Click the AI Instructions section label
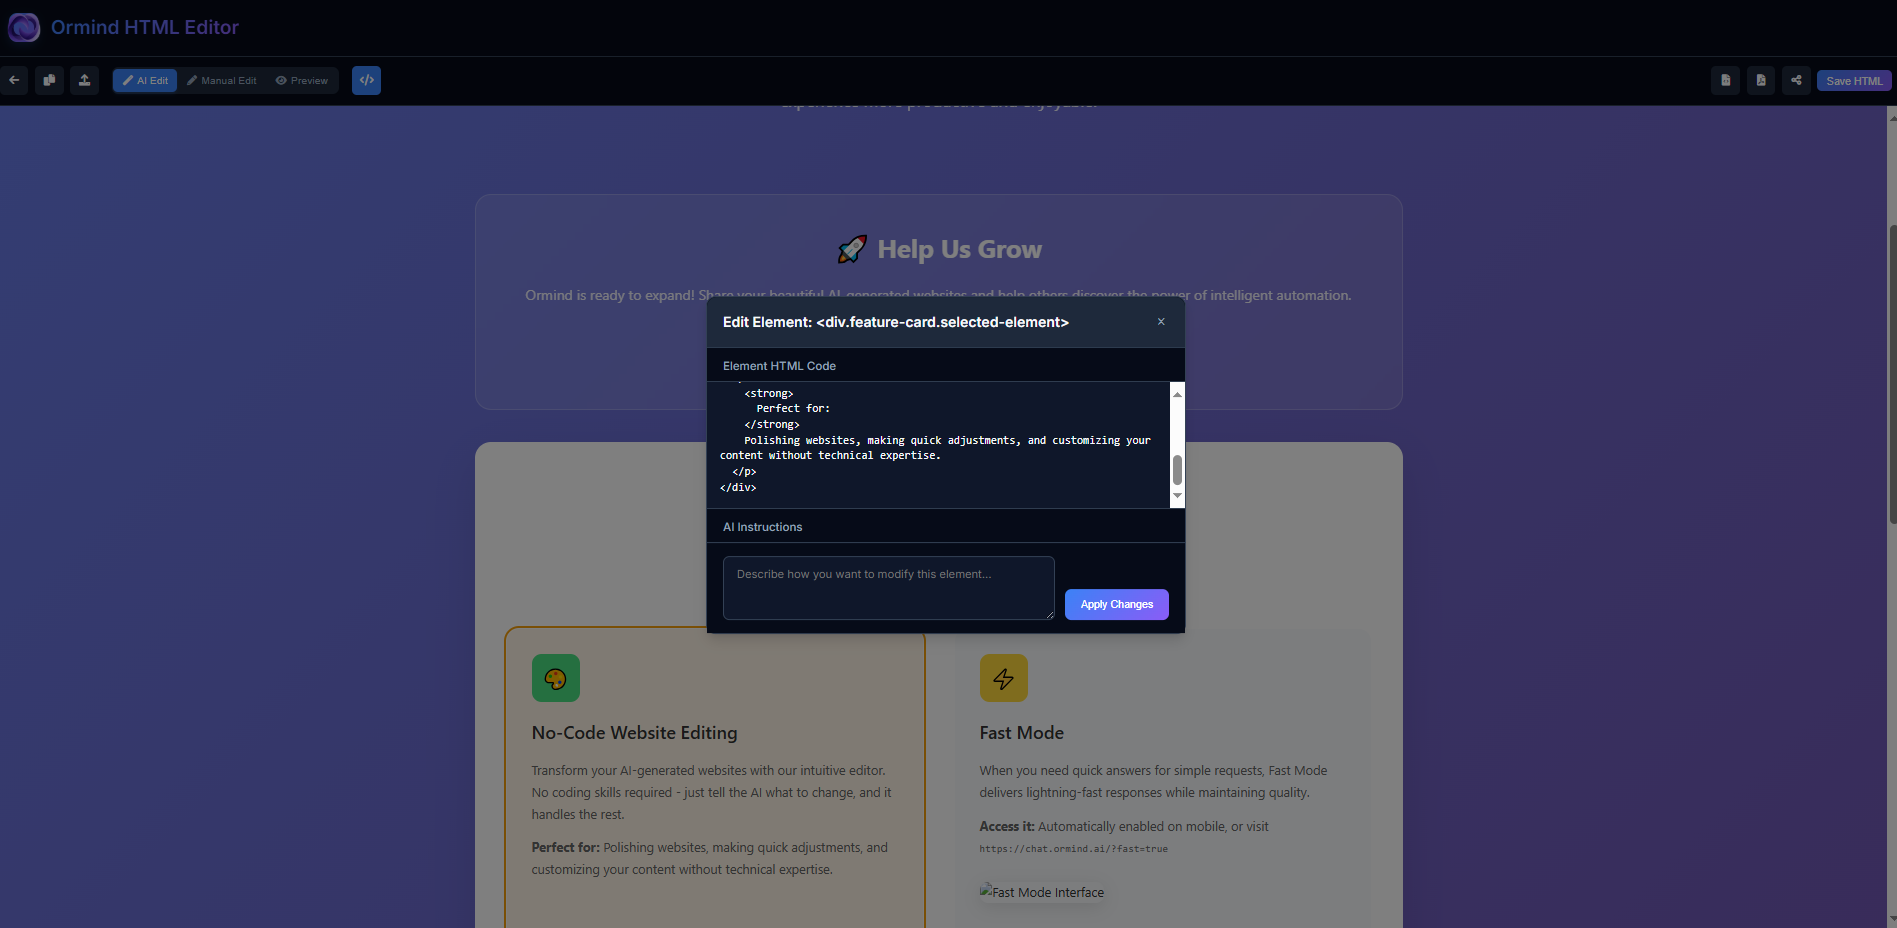 pos(762,527)
